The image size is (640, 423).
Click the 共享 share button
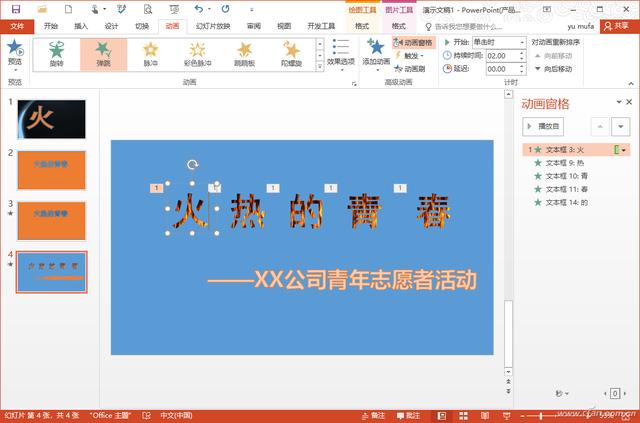coord(618,26)
